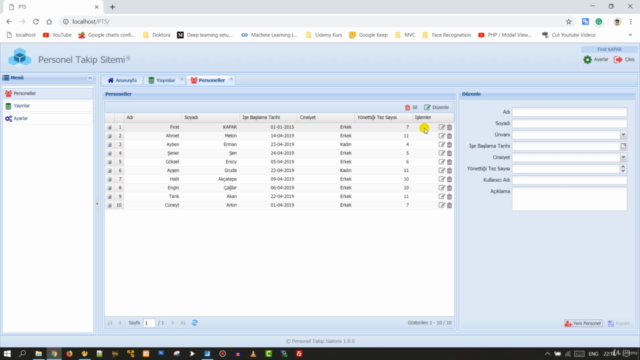Open Ünvanı dropdown

[623, 135]
